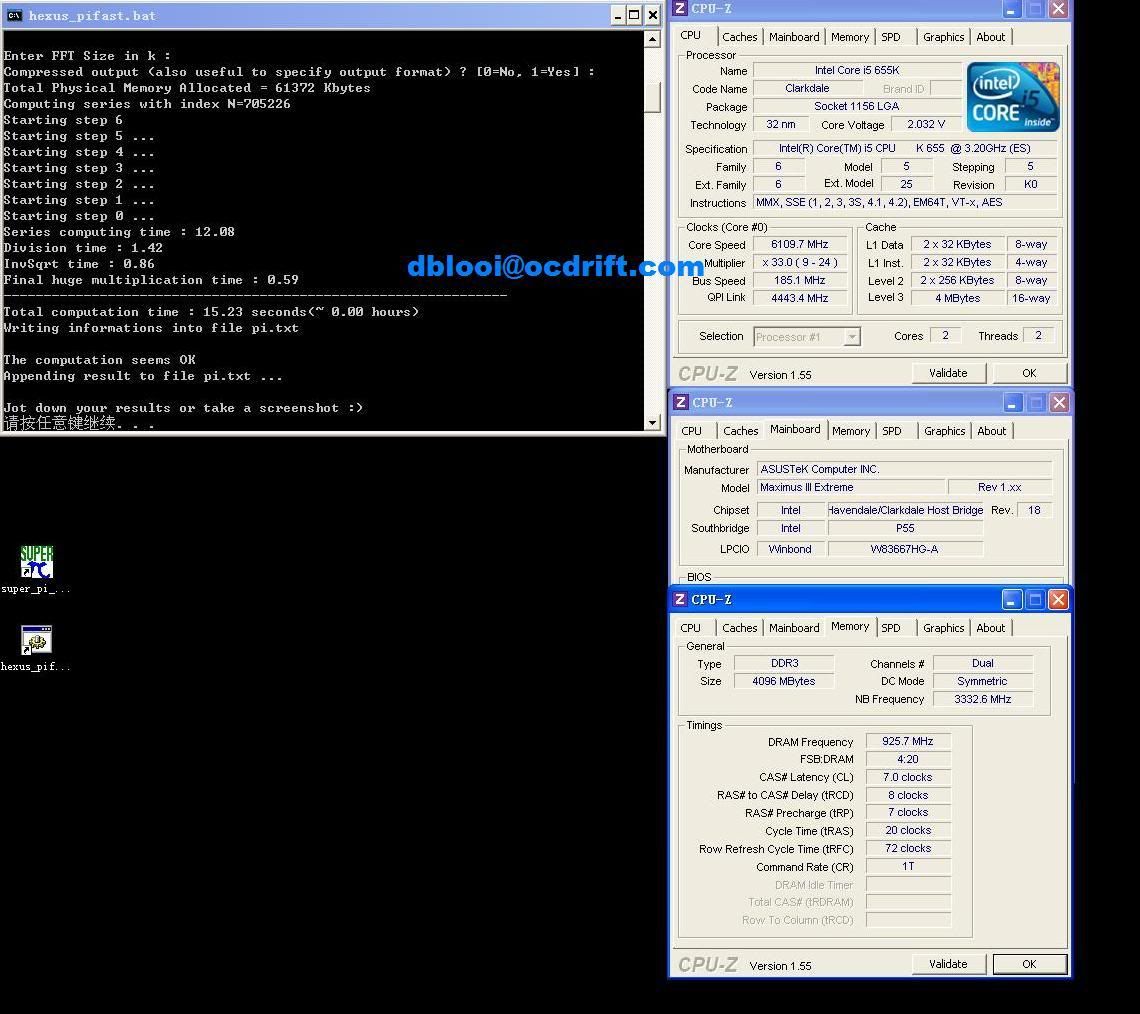Viewport: 1140px width, 1014px height.
Task: Expand the Processor #1 selection dropdown
Action: pyautogui.click(x=852, y=337)
